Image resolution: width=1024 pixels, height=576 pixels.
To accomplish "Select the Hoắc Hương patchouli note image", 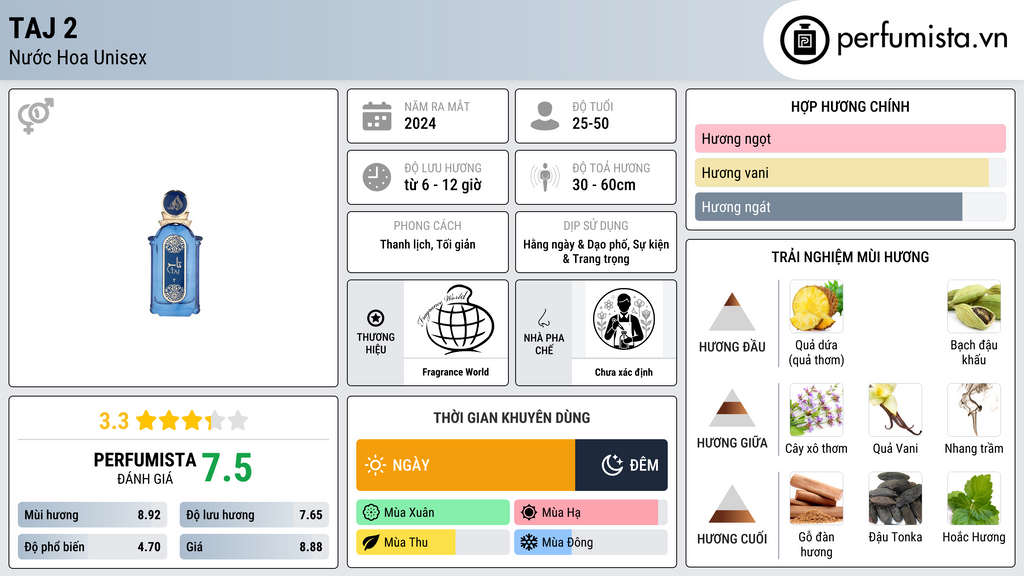I will 974,498.
